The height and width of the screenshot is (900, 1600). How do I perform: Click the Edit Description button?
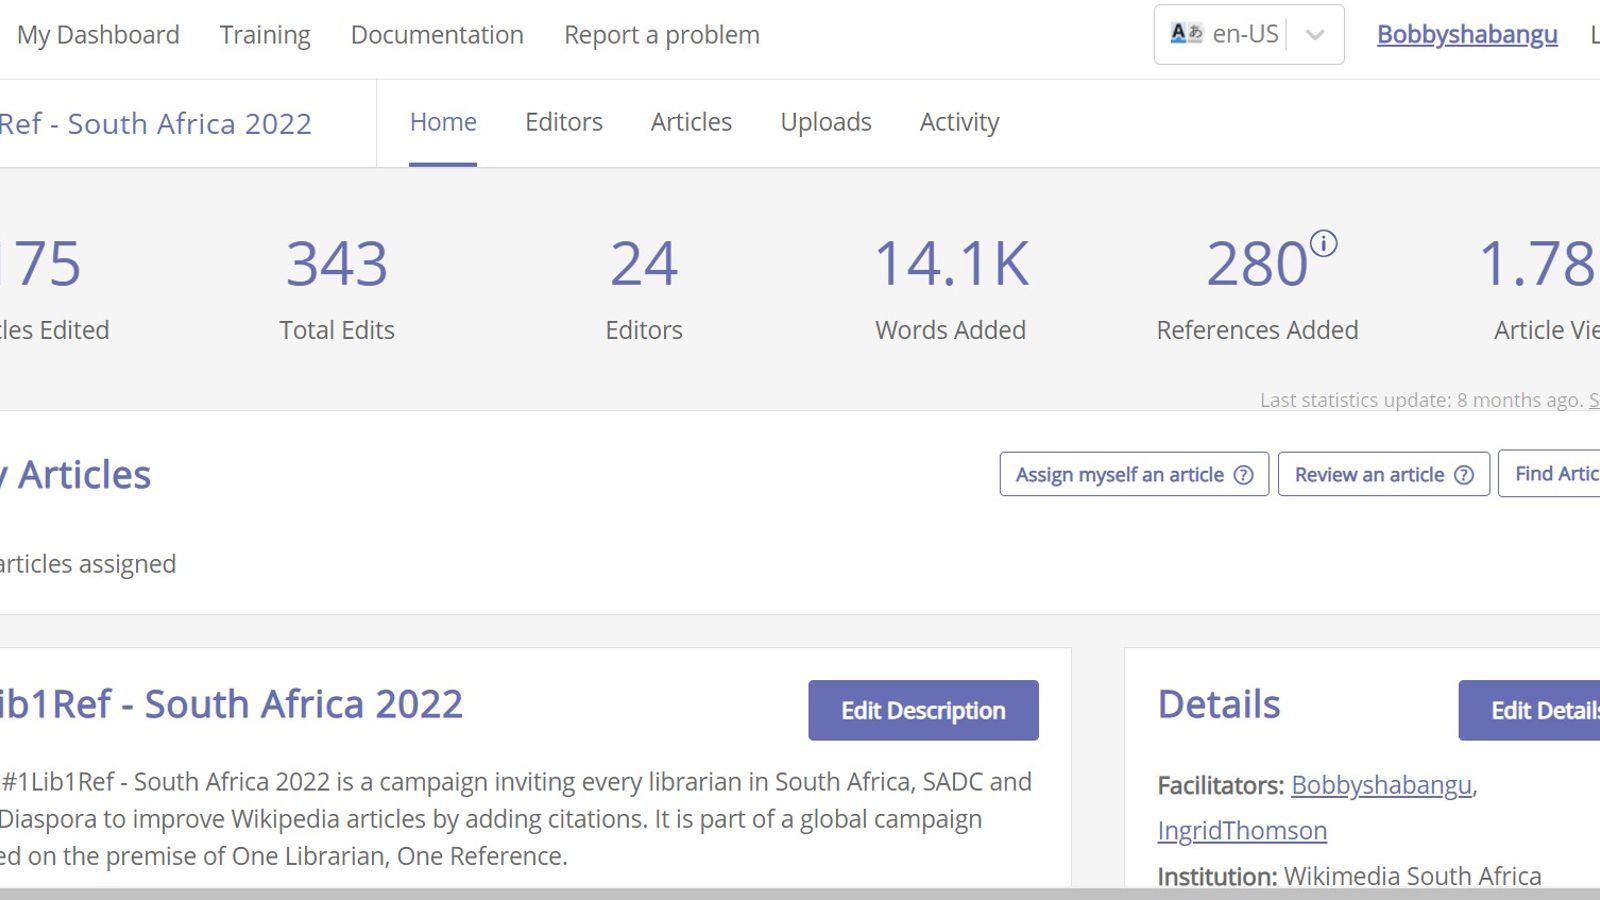click(x=923, y=710)
